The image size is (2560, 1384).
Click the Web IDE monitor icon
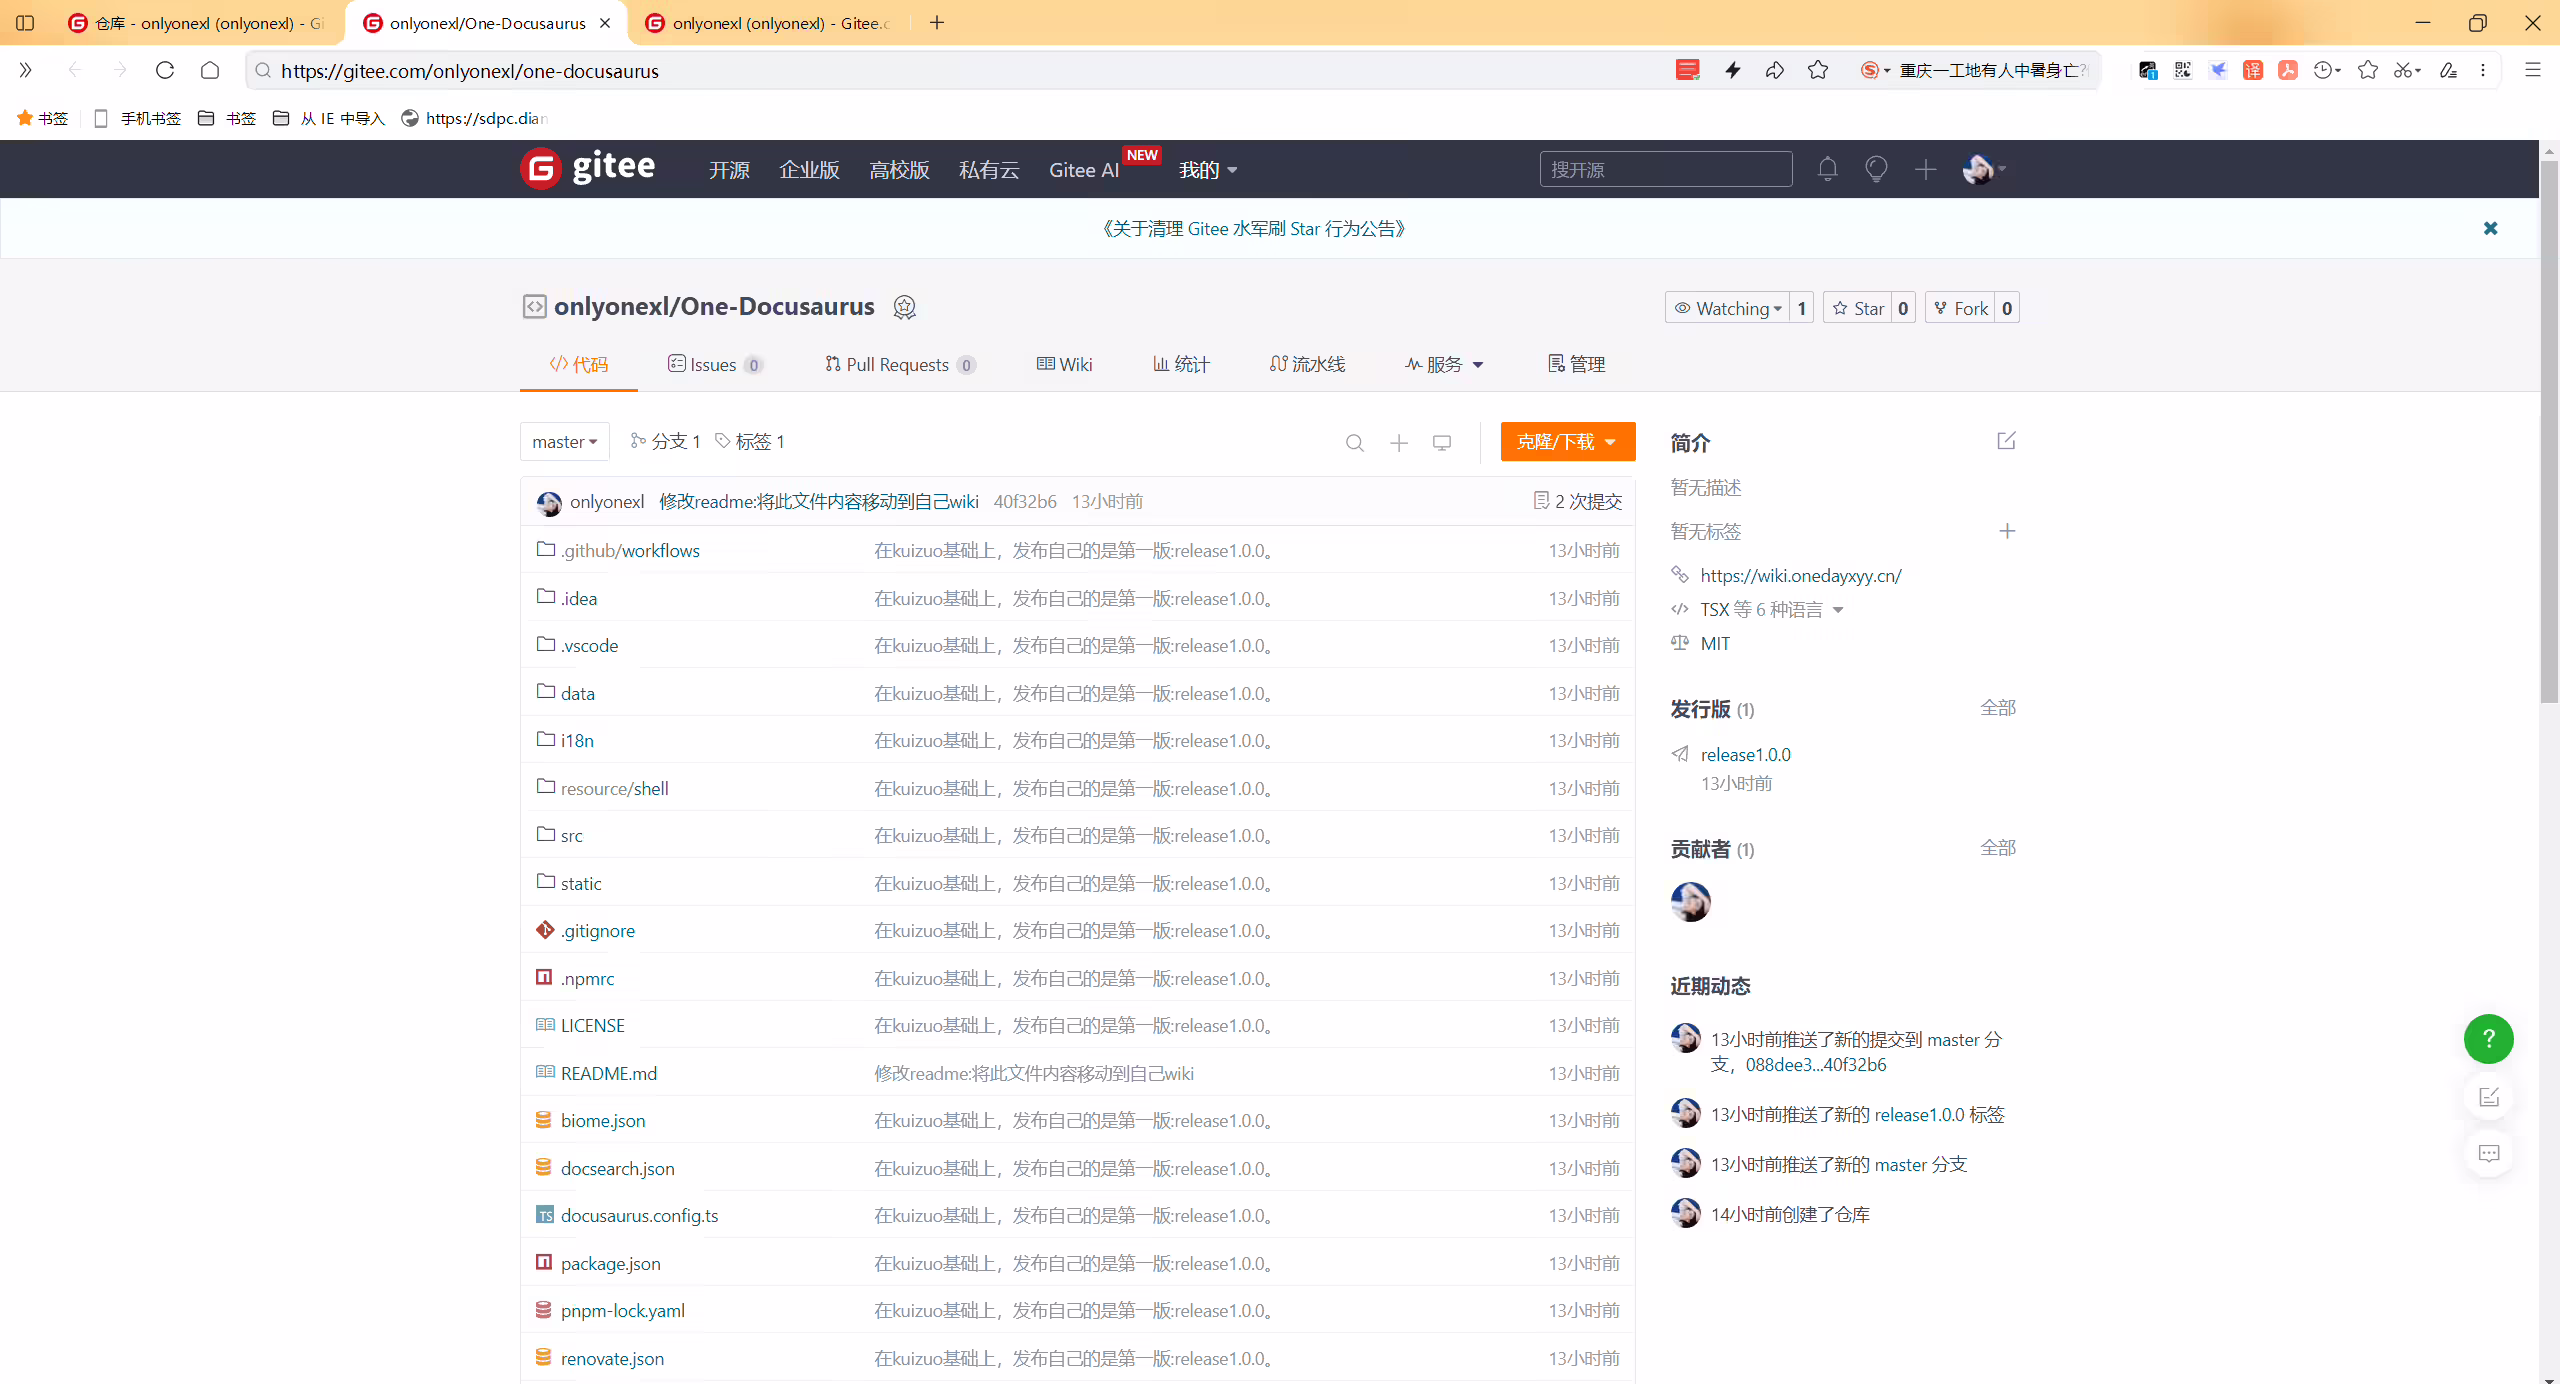click(1441, 442)
